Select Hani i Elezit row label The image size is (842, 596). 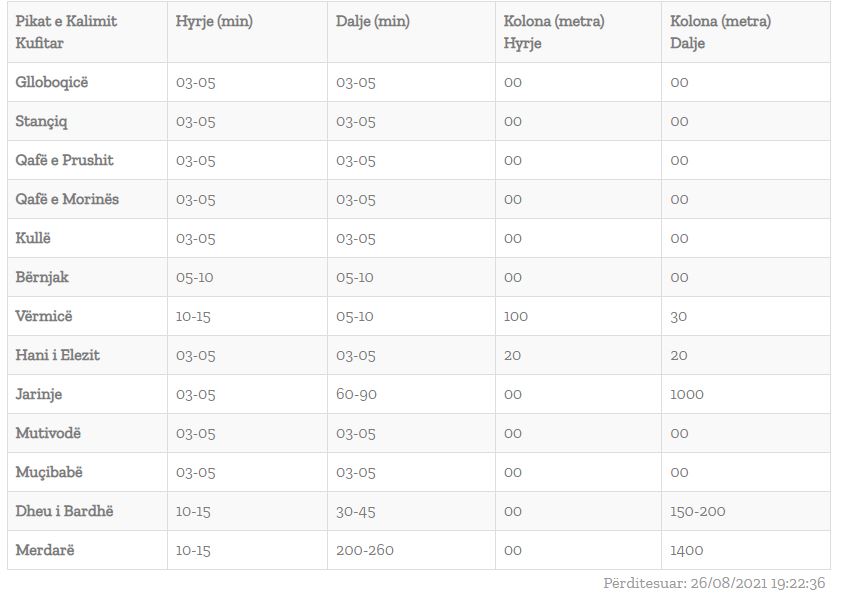point(58,355)
